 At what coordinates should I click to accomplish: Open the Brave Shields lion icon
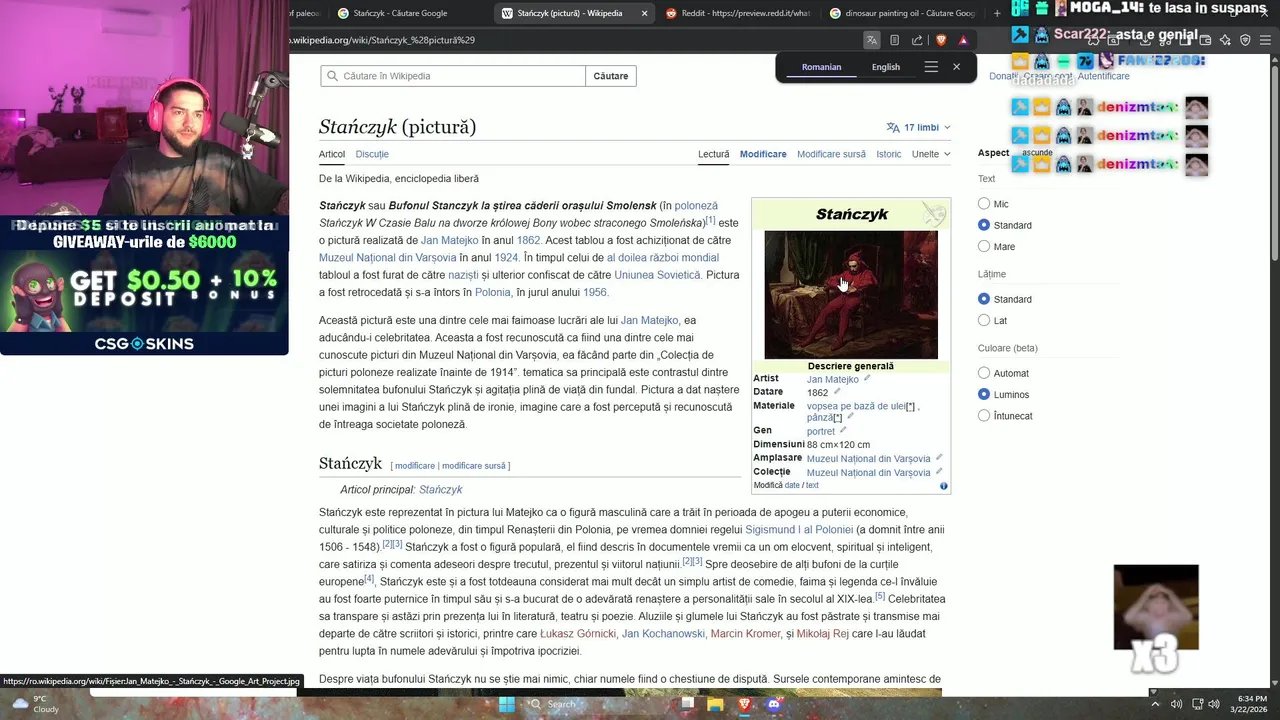click(x=941, y=40)
